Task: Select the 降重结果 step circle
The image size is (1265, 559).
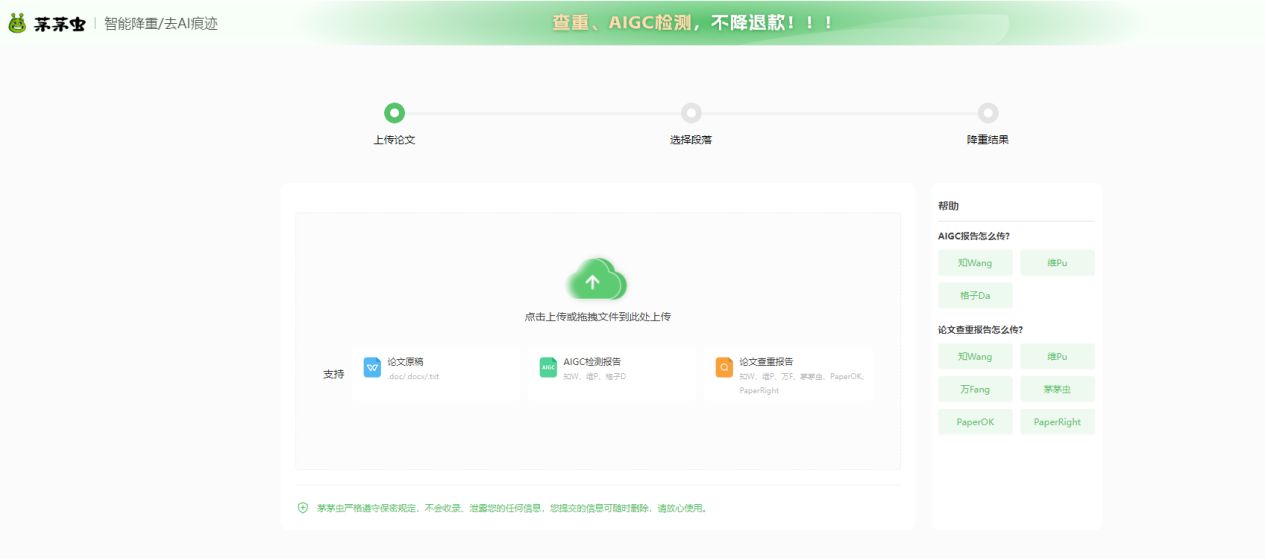Action: [988, 113]
